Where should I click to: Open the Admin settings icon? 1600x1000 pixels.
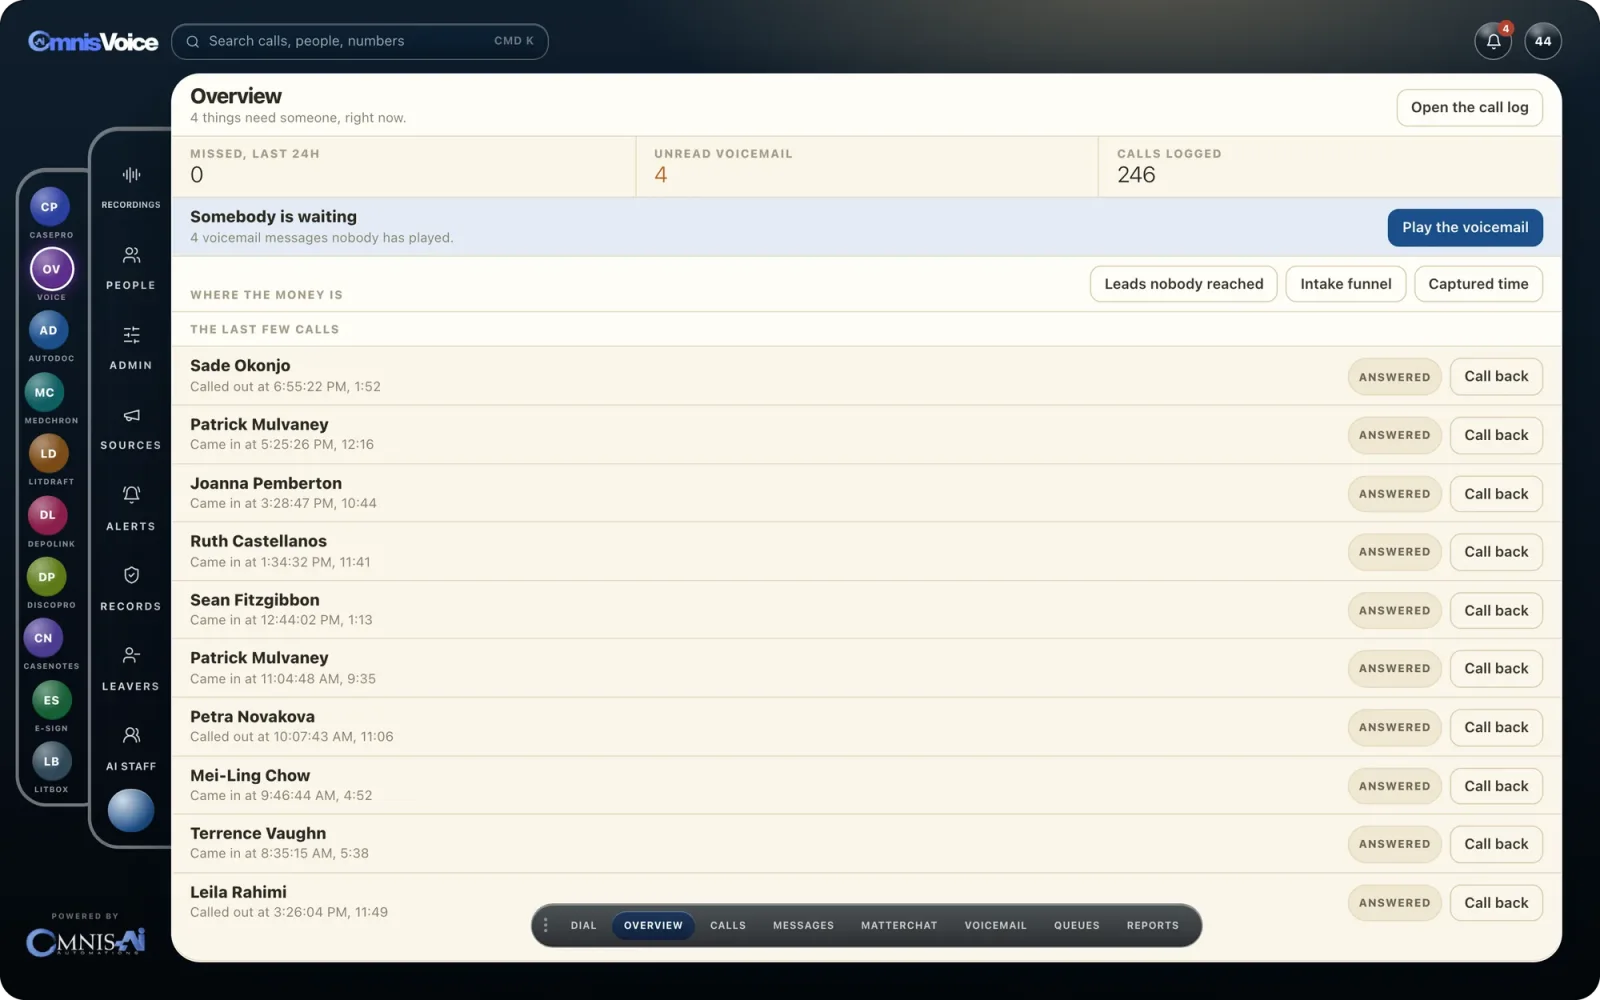pos(131,335)
